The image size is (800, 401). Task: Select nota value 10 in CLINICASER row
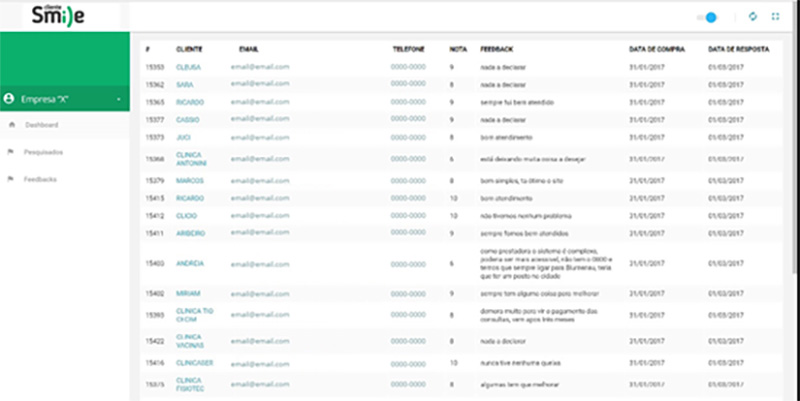(454, 363)
